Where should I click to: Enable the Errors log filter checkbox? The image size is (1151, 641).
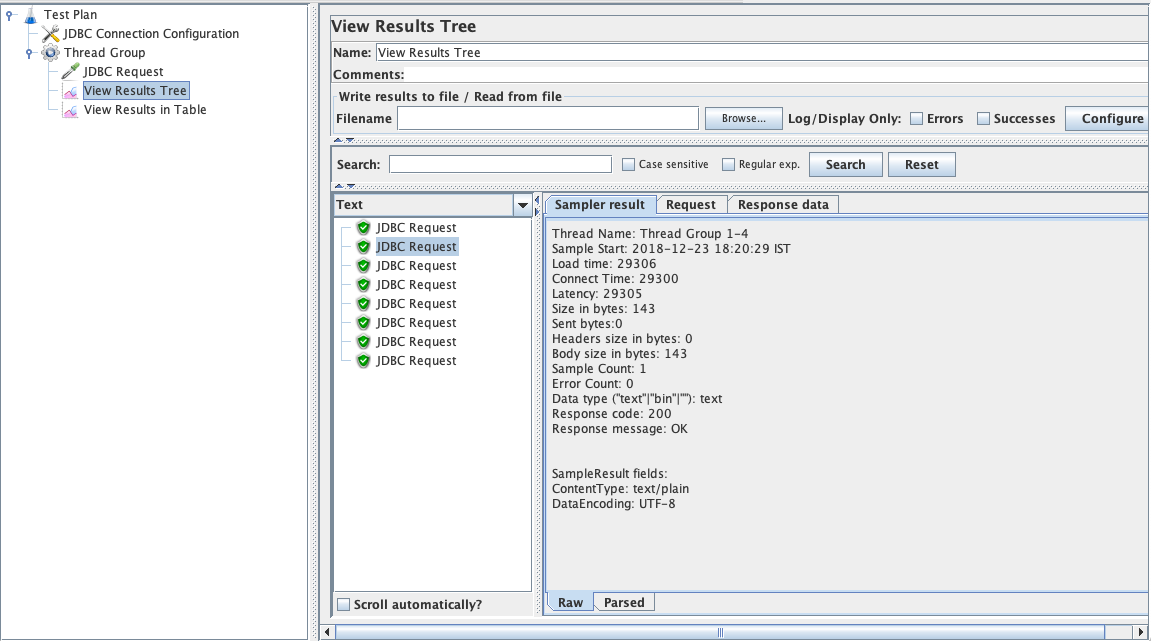click(x=914, y=117)
